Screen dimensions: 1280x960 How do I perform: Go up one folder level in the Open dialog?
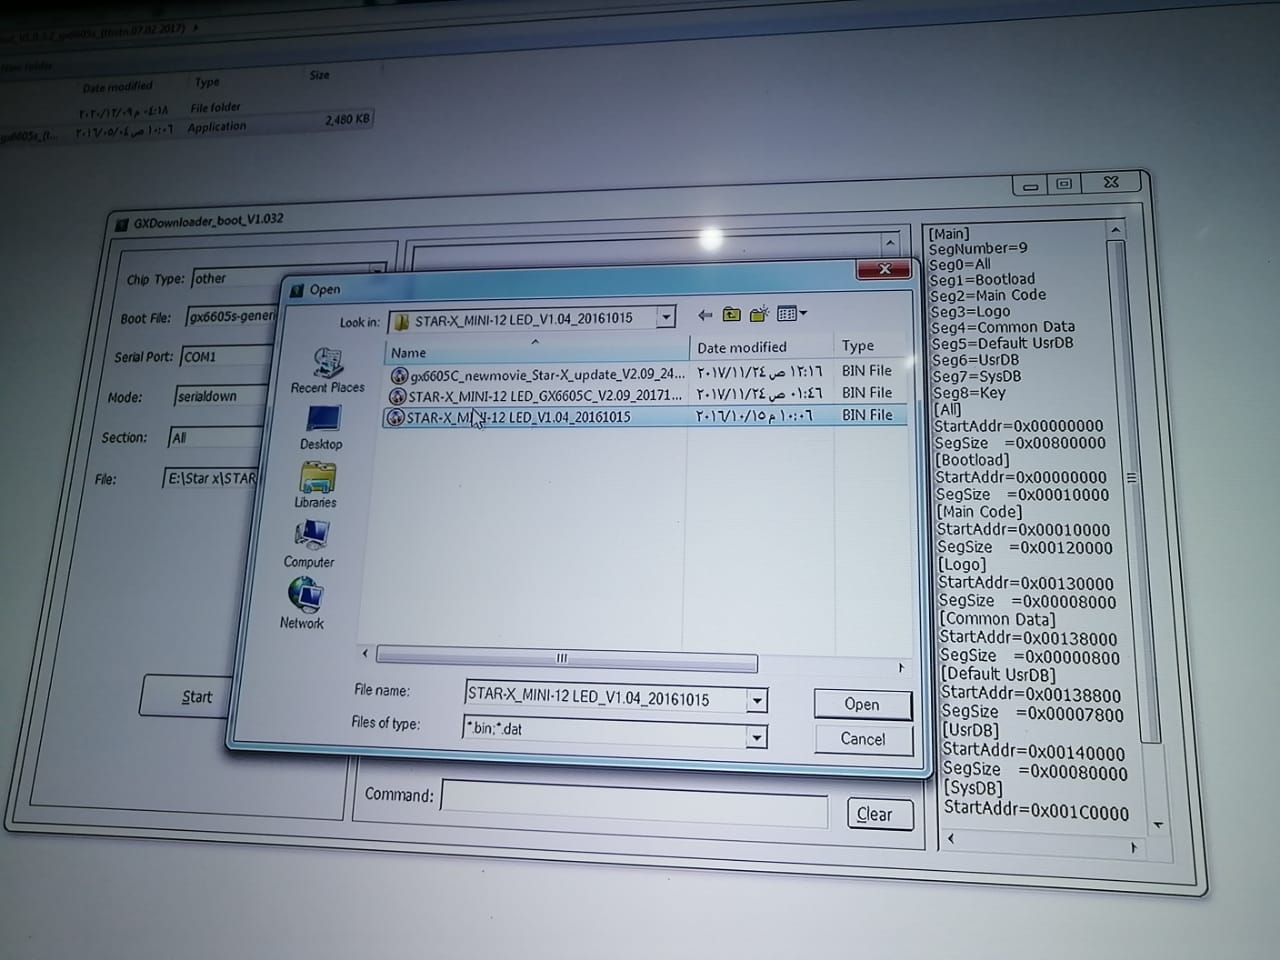point(732,315)
